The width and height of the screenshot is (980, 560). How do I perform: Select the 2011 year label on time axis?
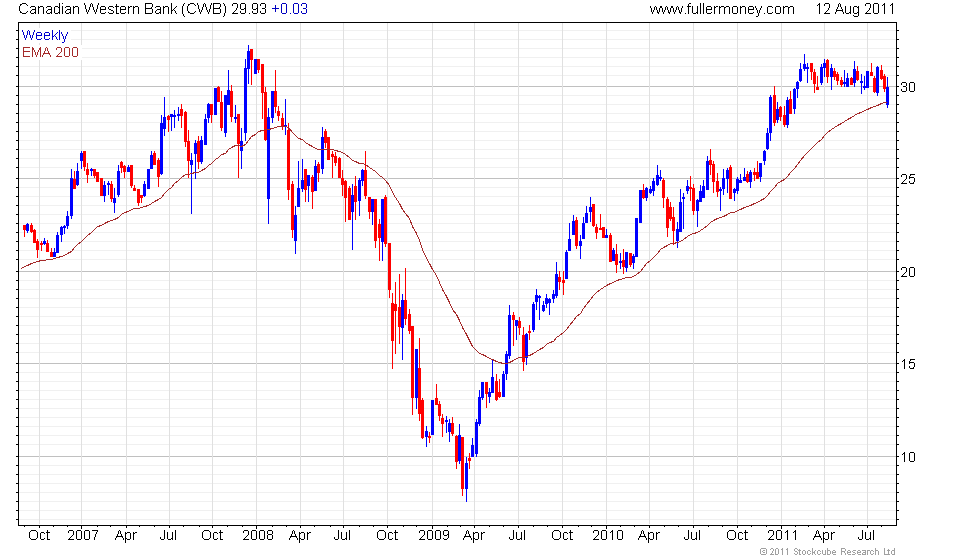click(782, 536)
